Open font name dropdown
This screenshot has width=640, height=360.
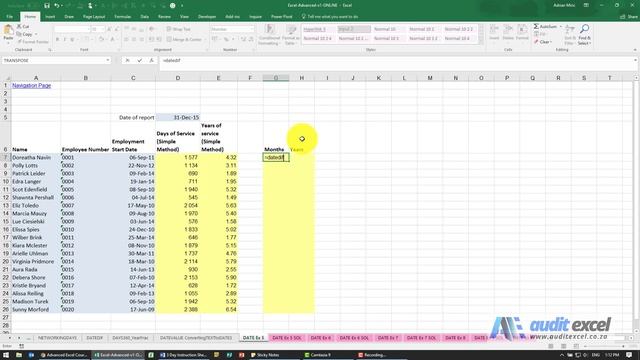coord(88,29)
